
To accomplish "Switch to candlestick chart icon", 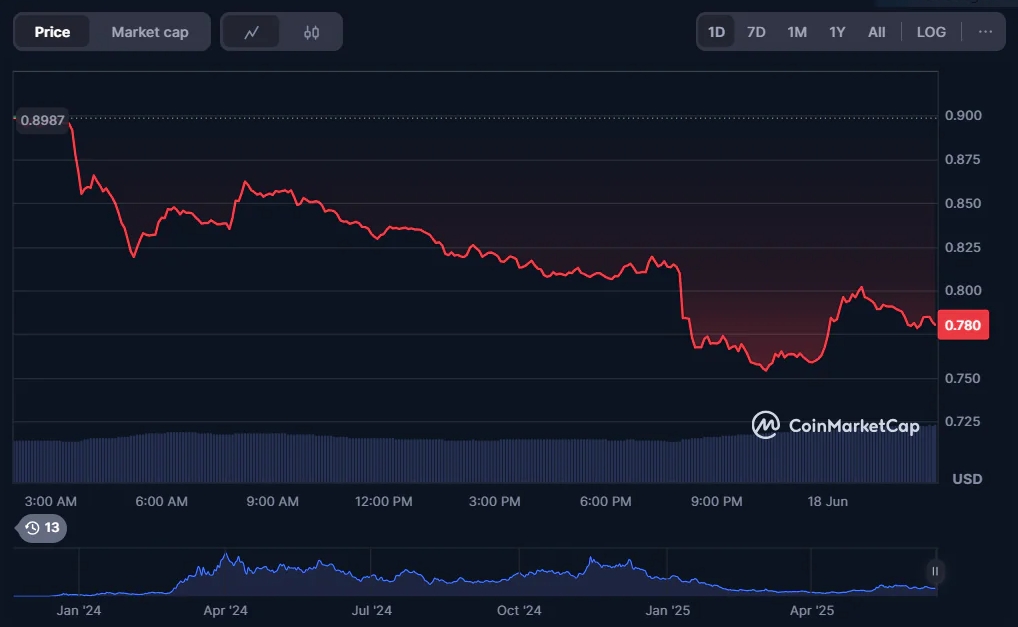I will tap(311, 32).
